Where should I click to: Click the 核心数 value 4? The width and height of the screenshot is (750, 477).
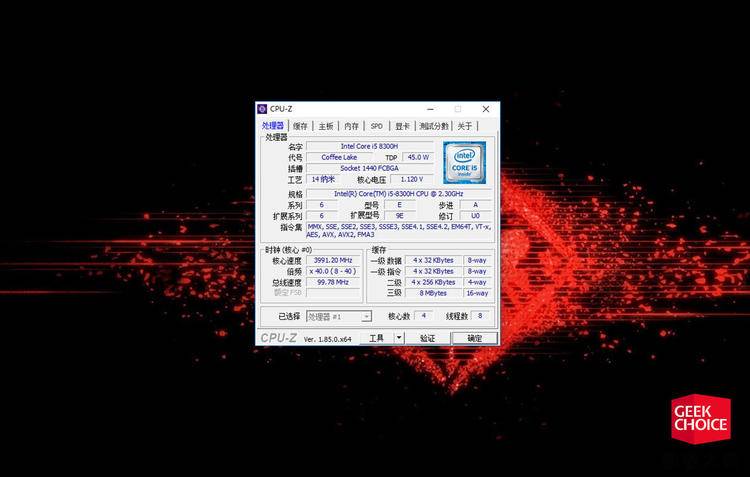[x=423, y=316]
